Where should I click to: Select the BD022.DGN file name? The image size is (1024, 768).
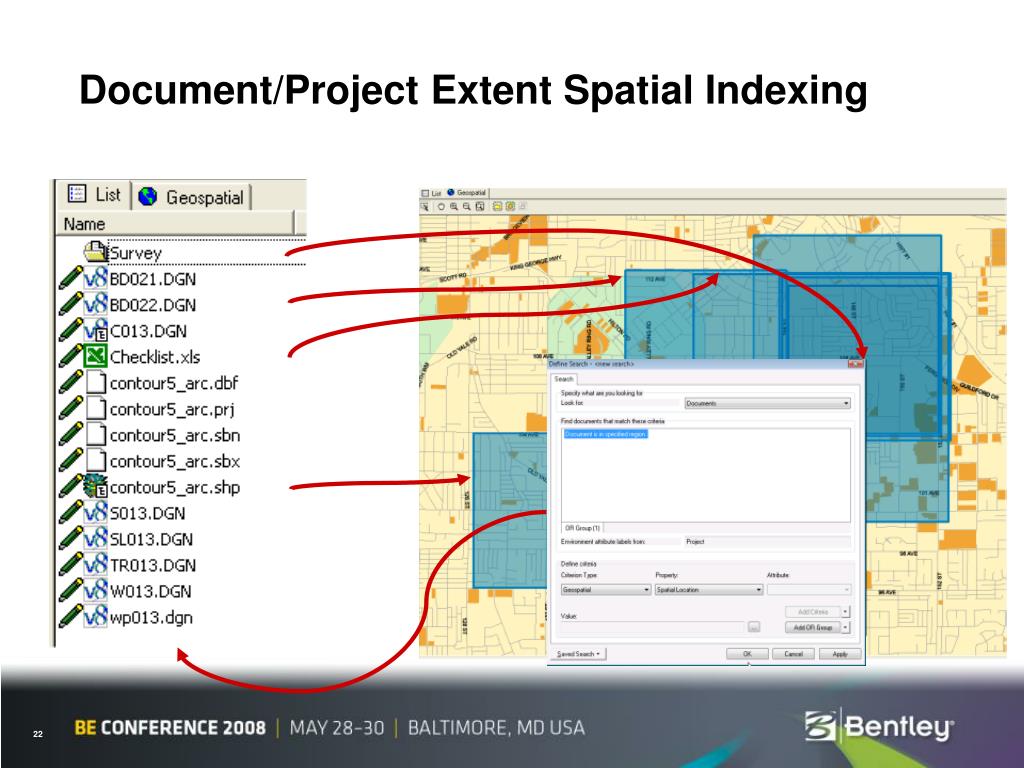pos(153,305)
